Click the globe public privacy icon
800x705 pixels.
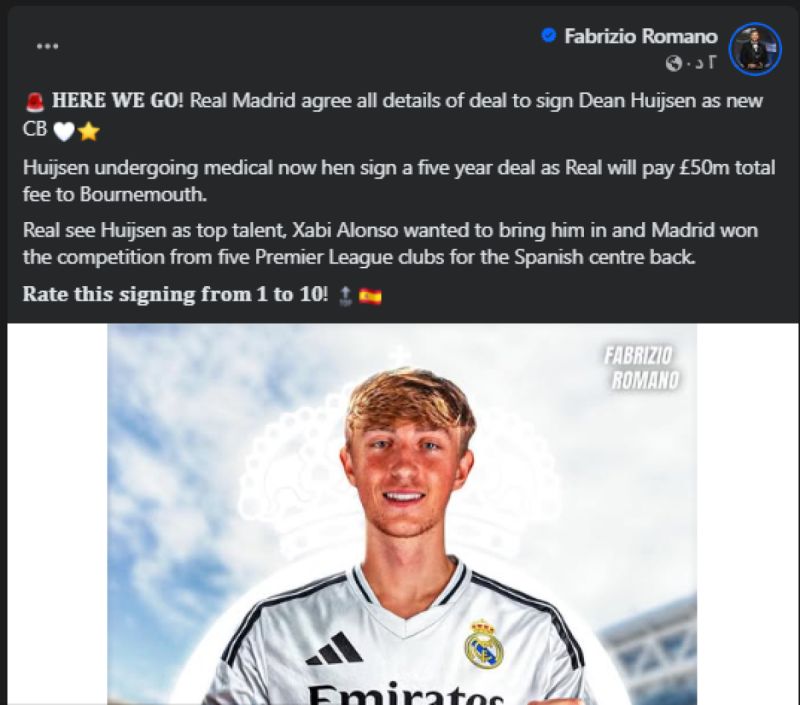point(674,63)
